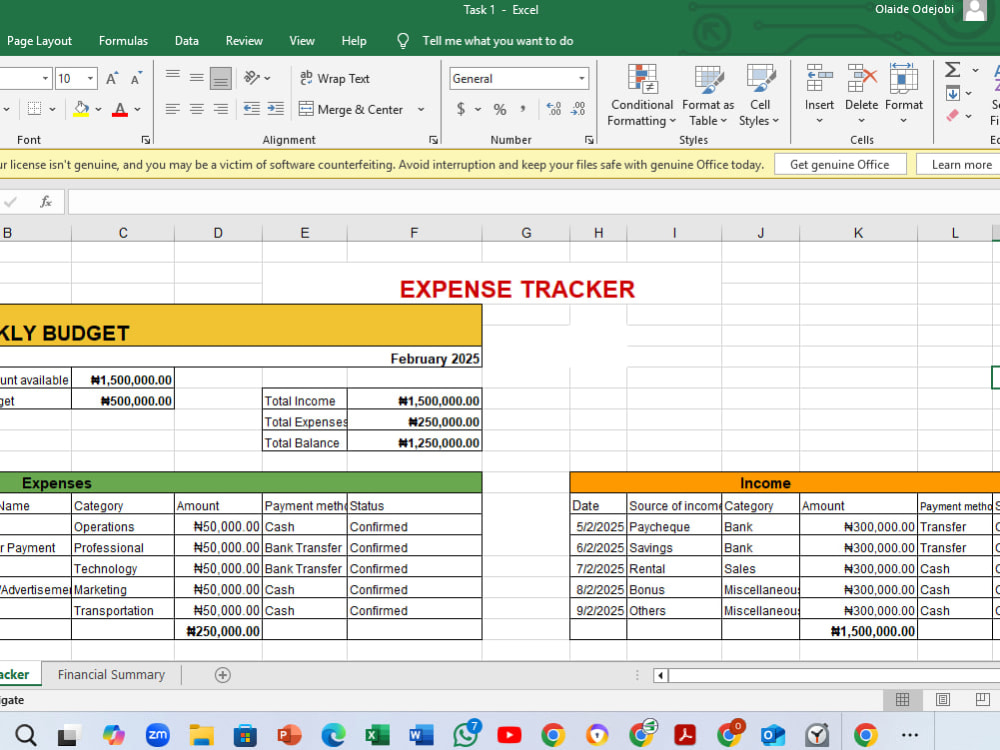The height and width of the screenshot is (750, 1000).
Task: Open WhatsApp from the taskbar
Action: point(466,735)
